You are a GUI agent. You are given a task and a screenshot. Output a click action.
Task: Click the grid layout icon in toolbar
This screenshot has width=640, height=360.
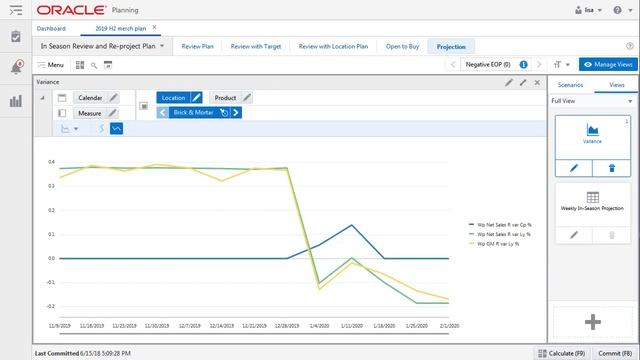(80, 65)
